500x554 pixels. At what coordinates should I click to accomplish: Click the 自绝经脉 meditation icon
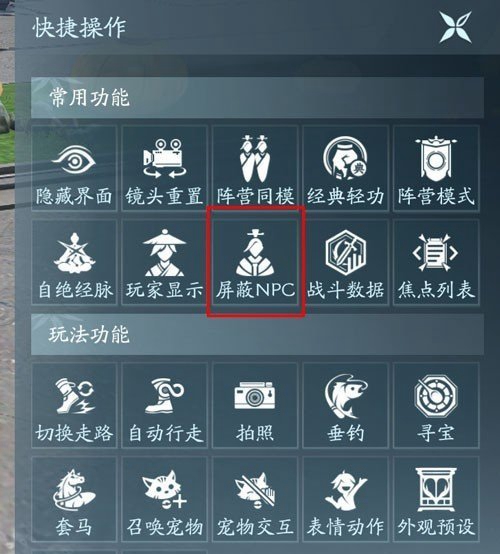[x=74, y=262]
